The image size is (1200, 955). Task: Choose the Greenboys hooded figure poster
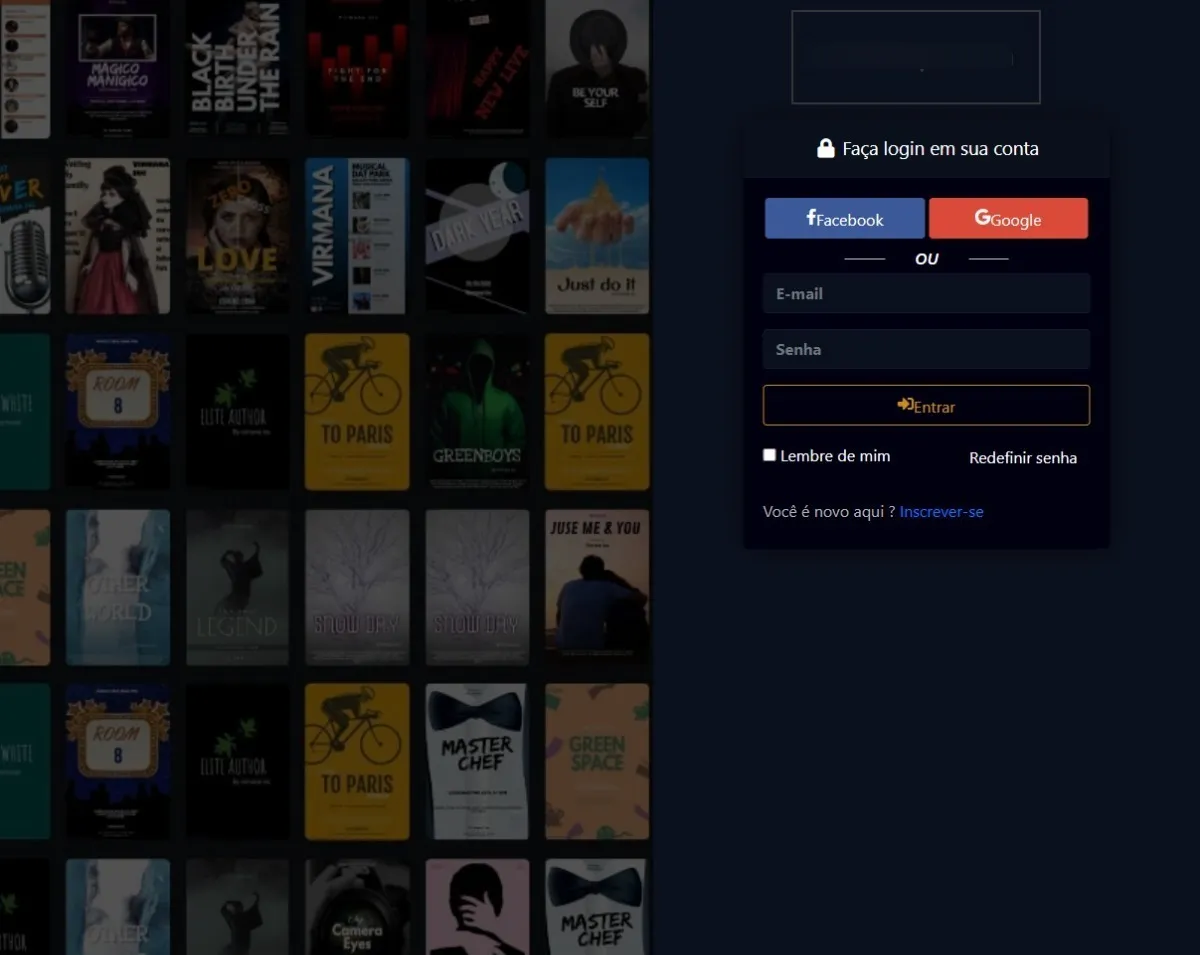tap(477, 412)
